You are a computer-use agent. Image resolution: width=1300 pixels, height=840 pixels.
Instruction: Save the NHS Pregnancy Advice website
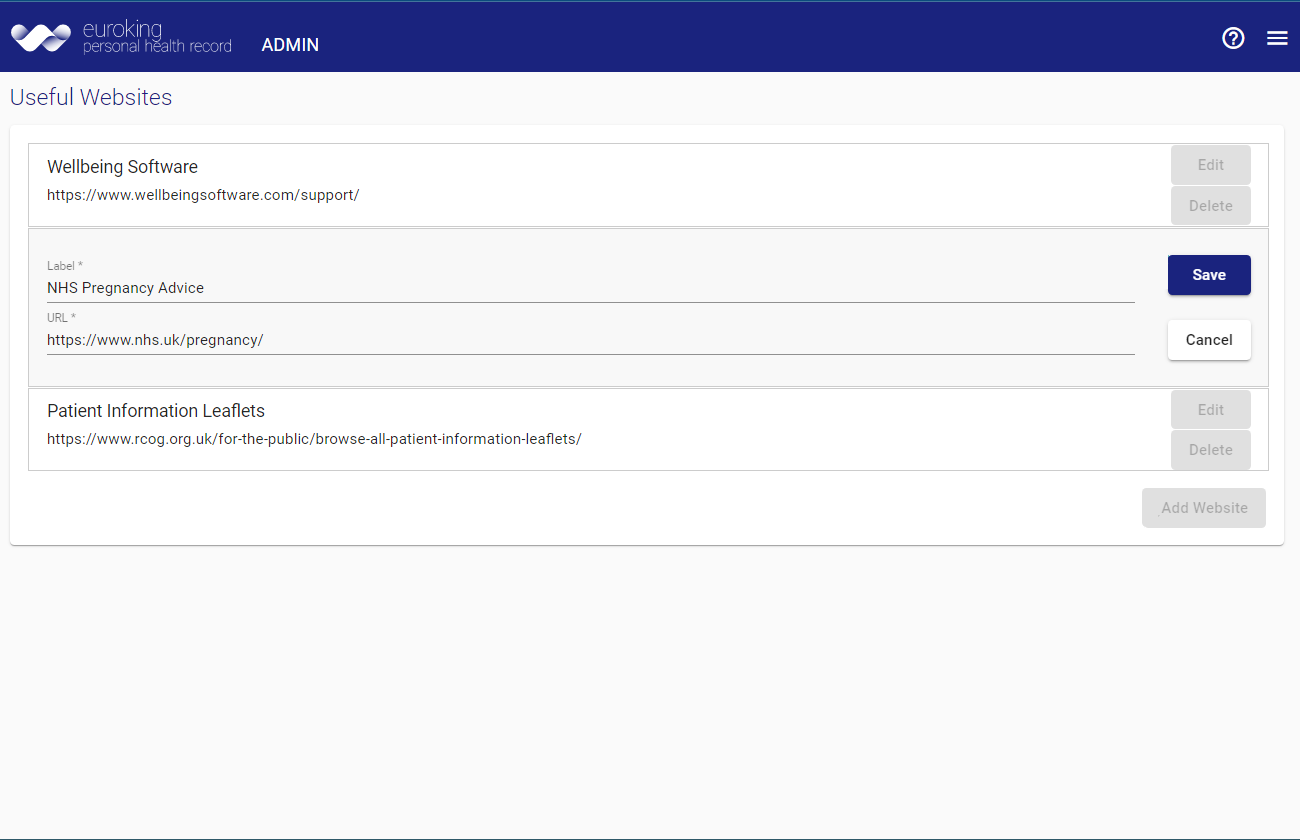pyautogui.click(x=1209, y=275)
